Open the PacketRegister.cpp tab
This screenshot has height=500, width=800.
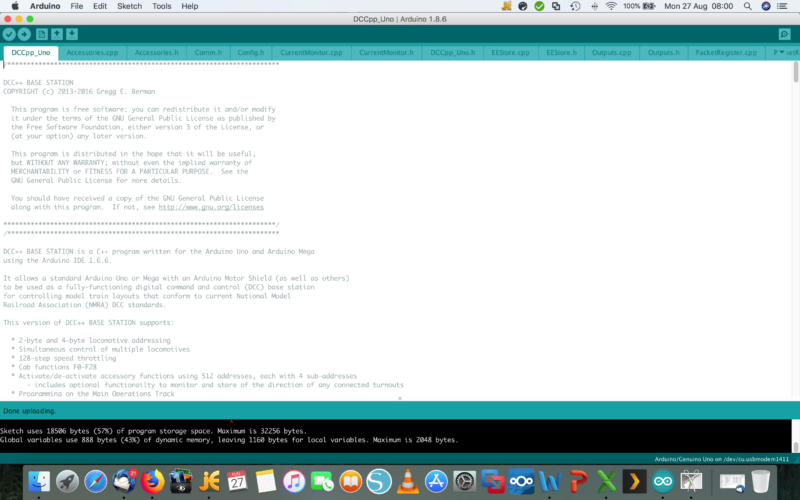pyautogui.click(x=726, y=53)
